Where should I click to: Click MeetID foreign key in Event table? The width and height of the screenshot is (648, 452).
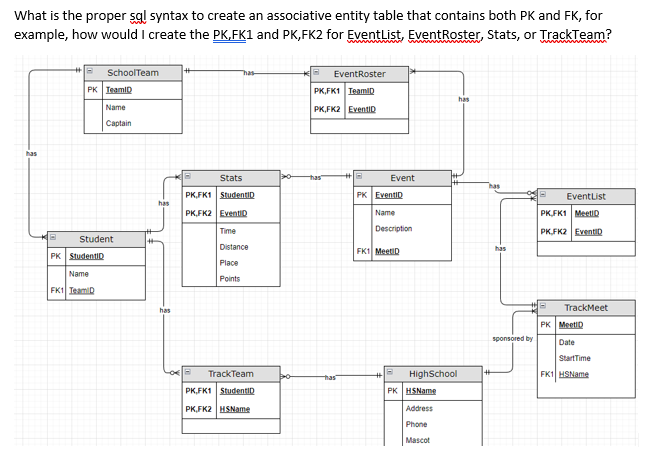tap(387, 251)
